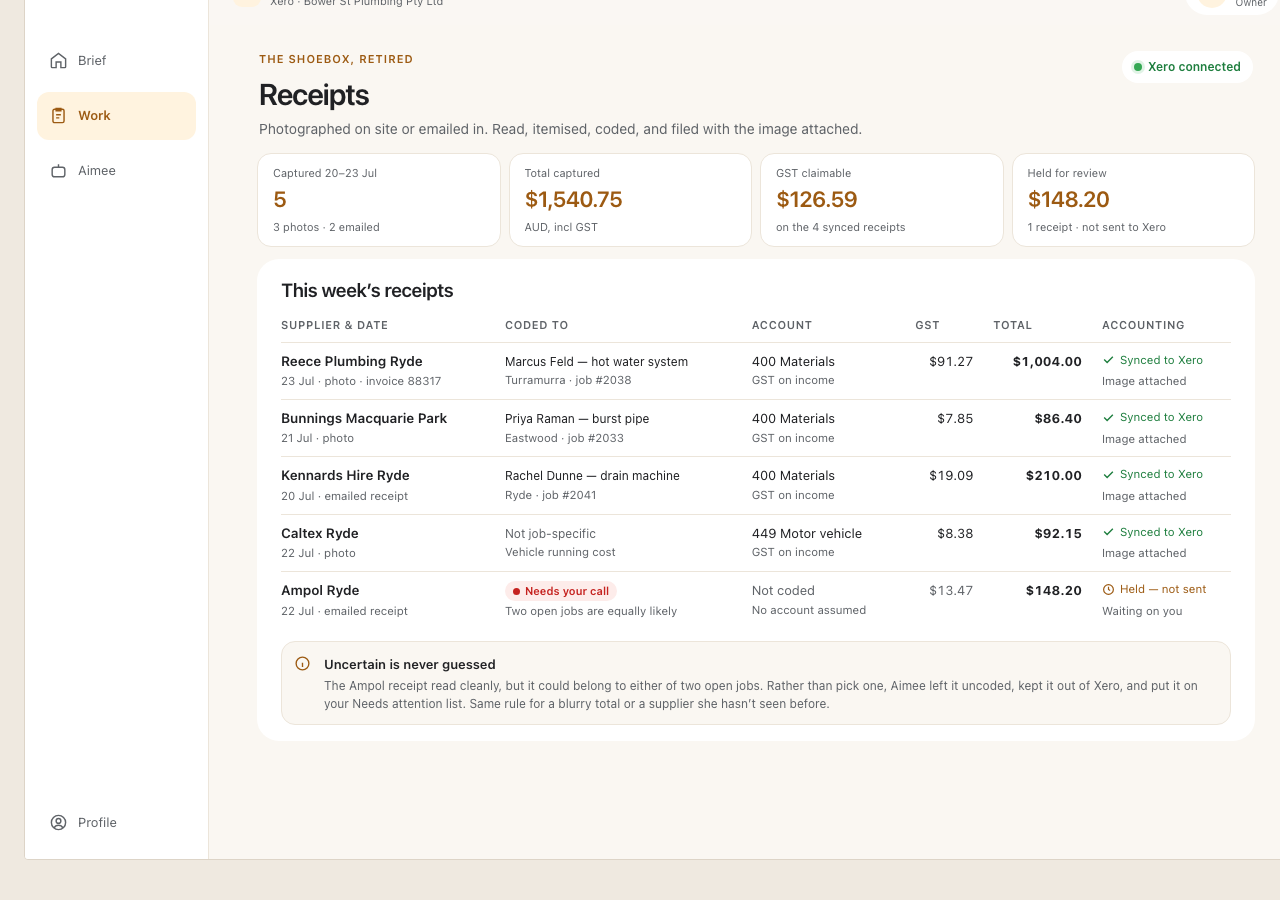The image size is (1280, 900).
Task: Click the Ryde · job #2041 text
Action: [551, 495]
